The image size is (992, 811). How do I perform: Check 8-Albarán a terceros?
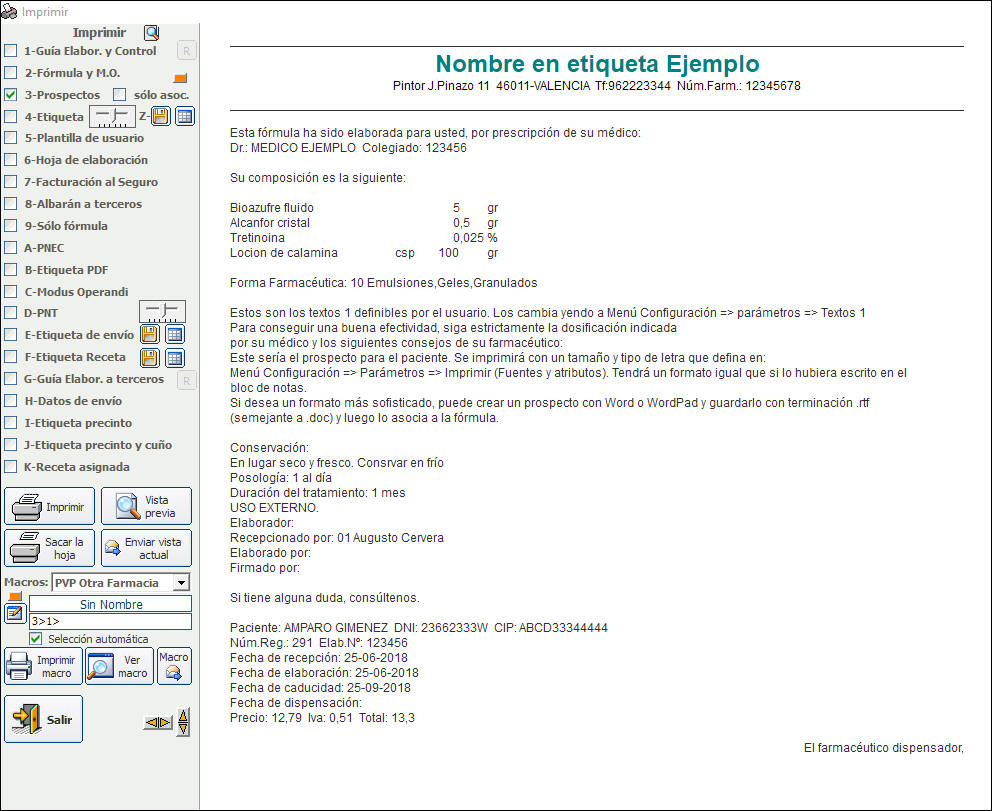[11, 204]
